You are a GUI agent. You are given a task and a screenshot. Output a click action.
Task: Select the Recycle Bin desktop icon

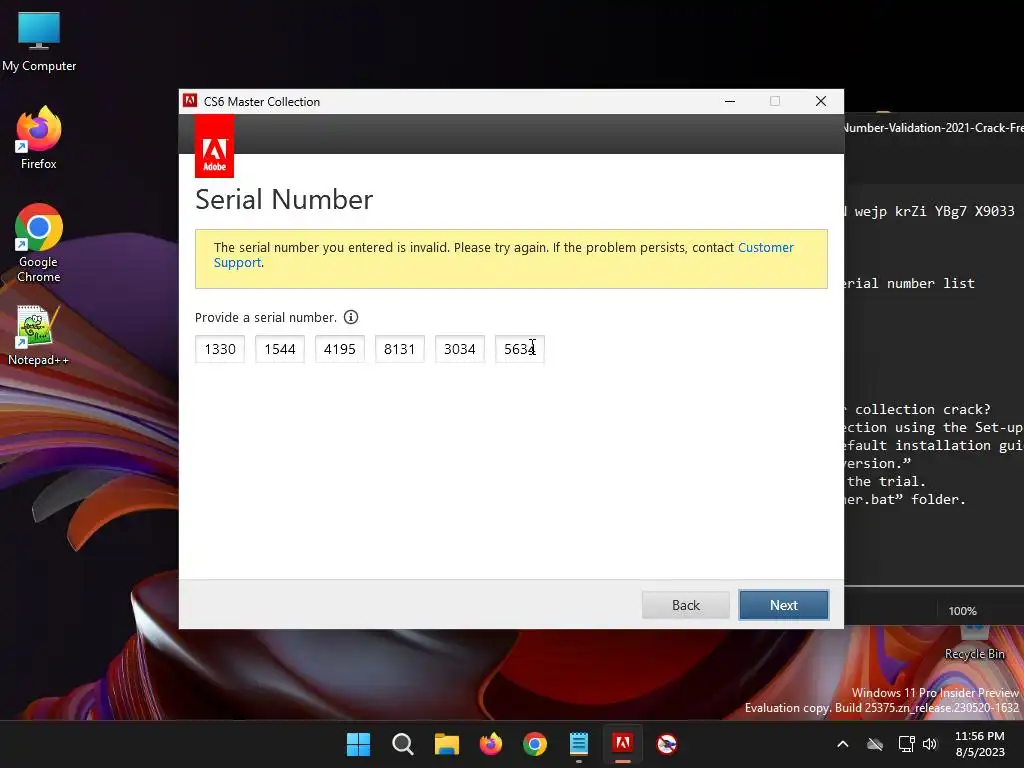974,643
